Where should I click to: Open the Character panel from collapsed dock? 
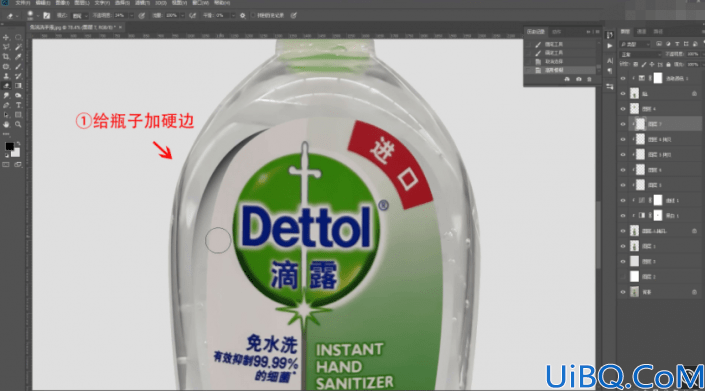click(x=610, y=60)
